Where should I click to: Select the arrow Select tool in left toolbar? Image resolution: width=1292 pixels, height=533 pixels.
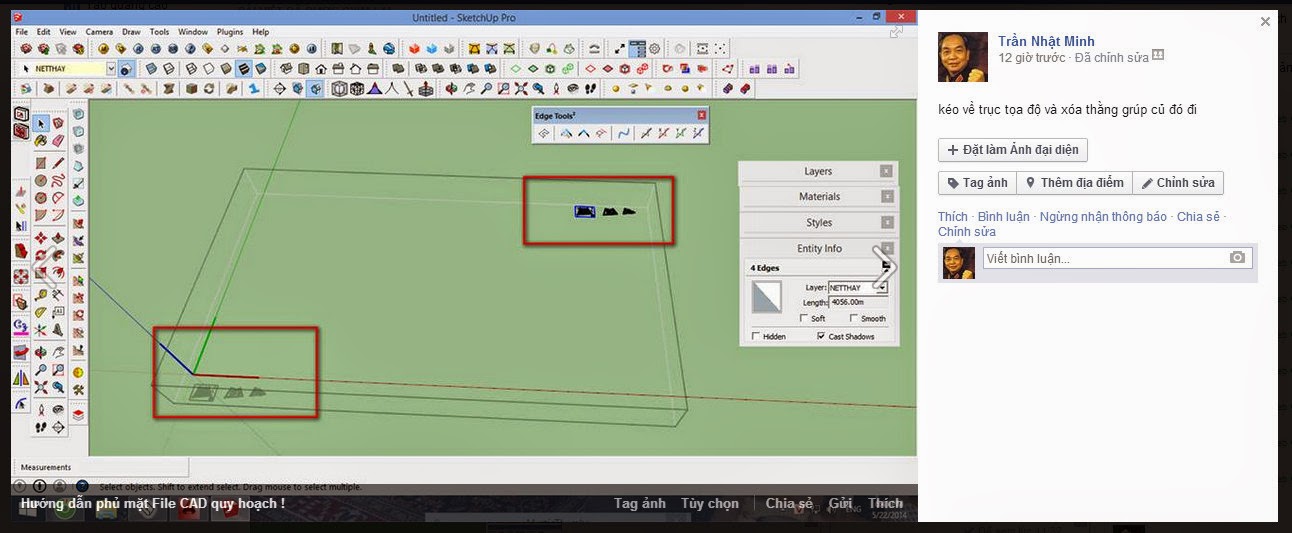coord(41,124)
